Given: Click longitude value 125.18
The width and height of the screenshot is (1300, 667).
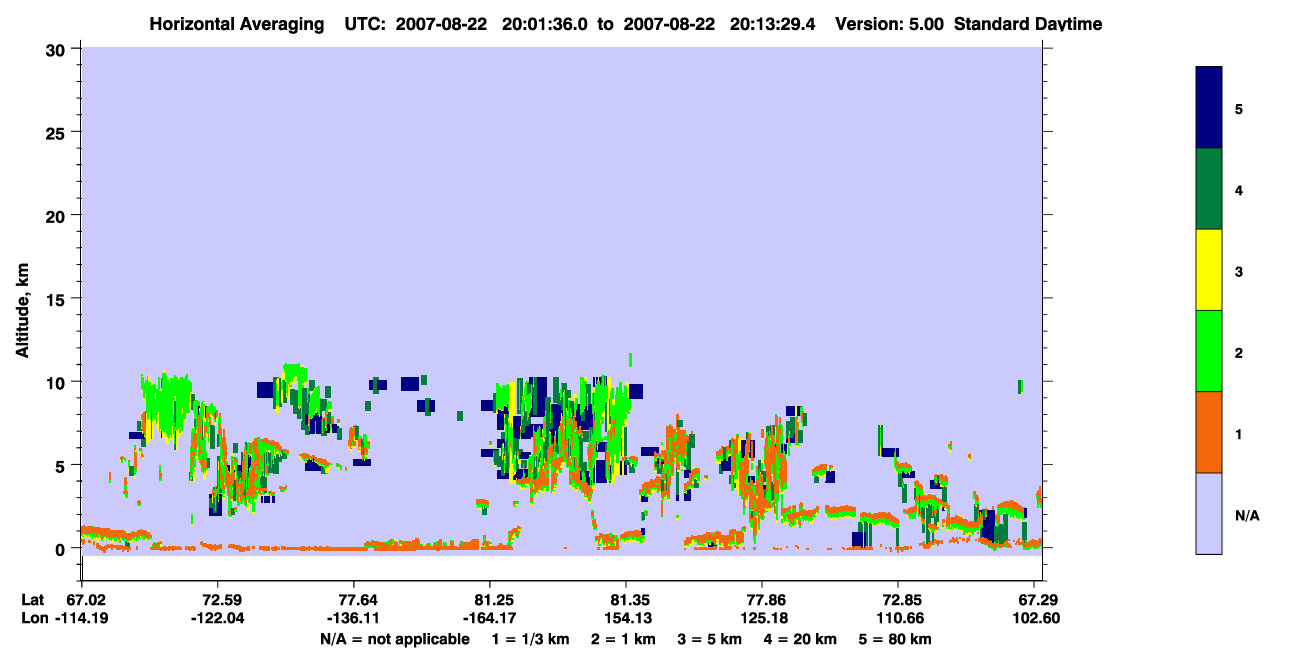Looking at the screenshot, I should point(763,618).
